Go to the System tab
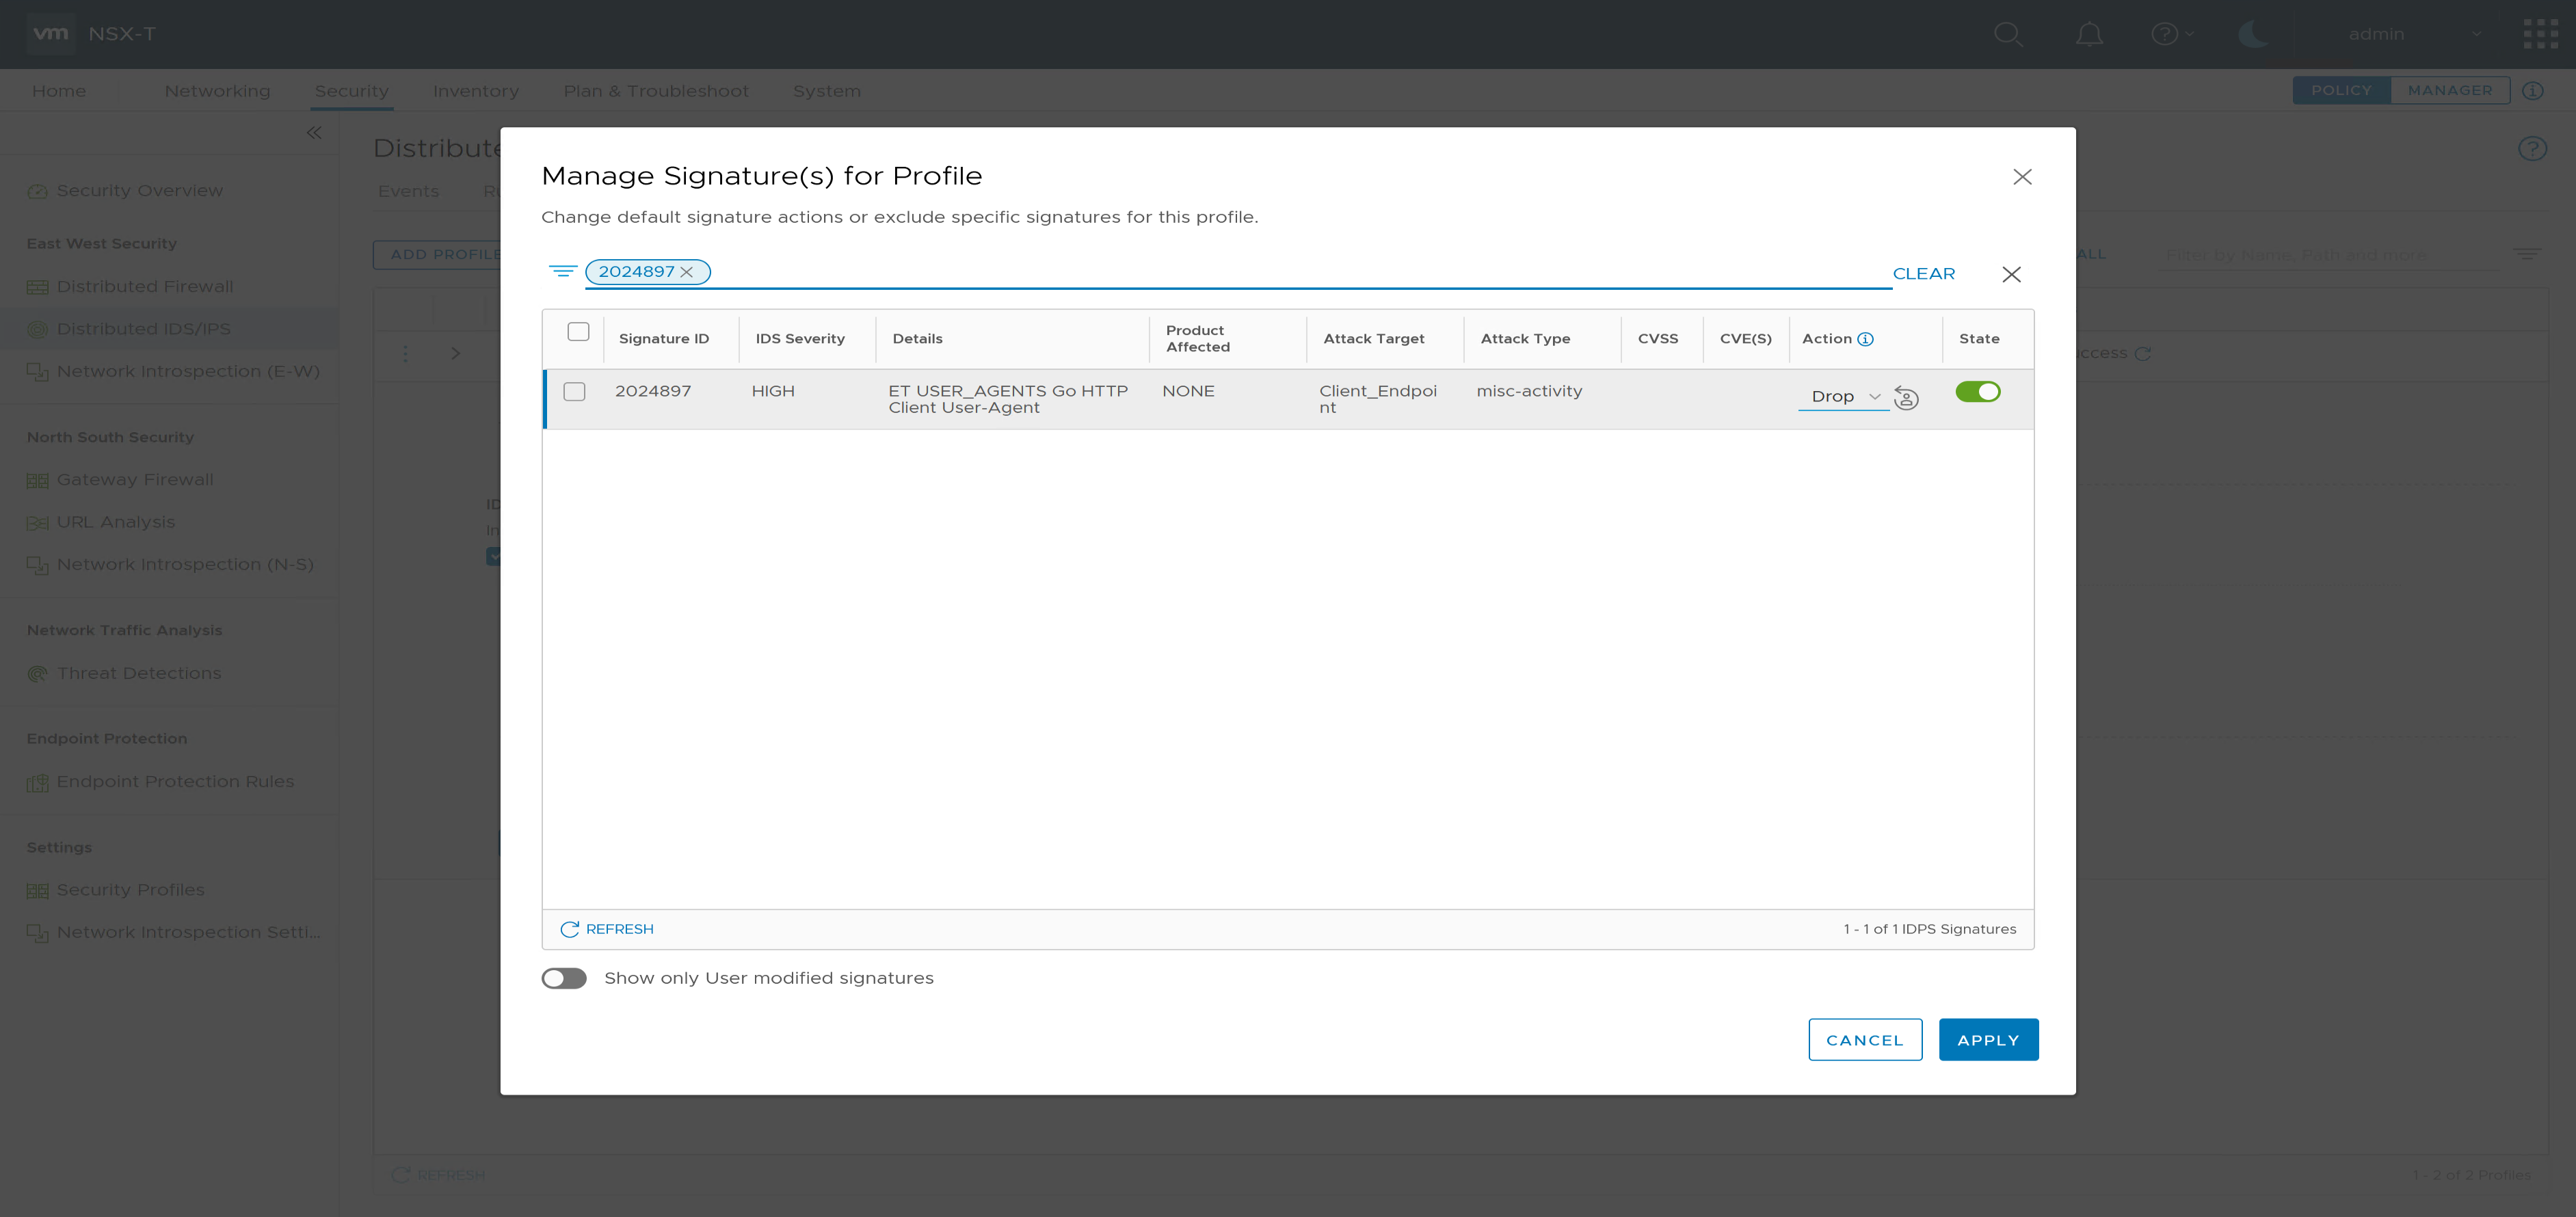 (x=826, y=91)
